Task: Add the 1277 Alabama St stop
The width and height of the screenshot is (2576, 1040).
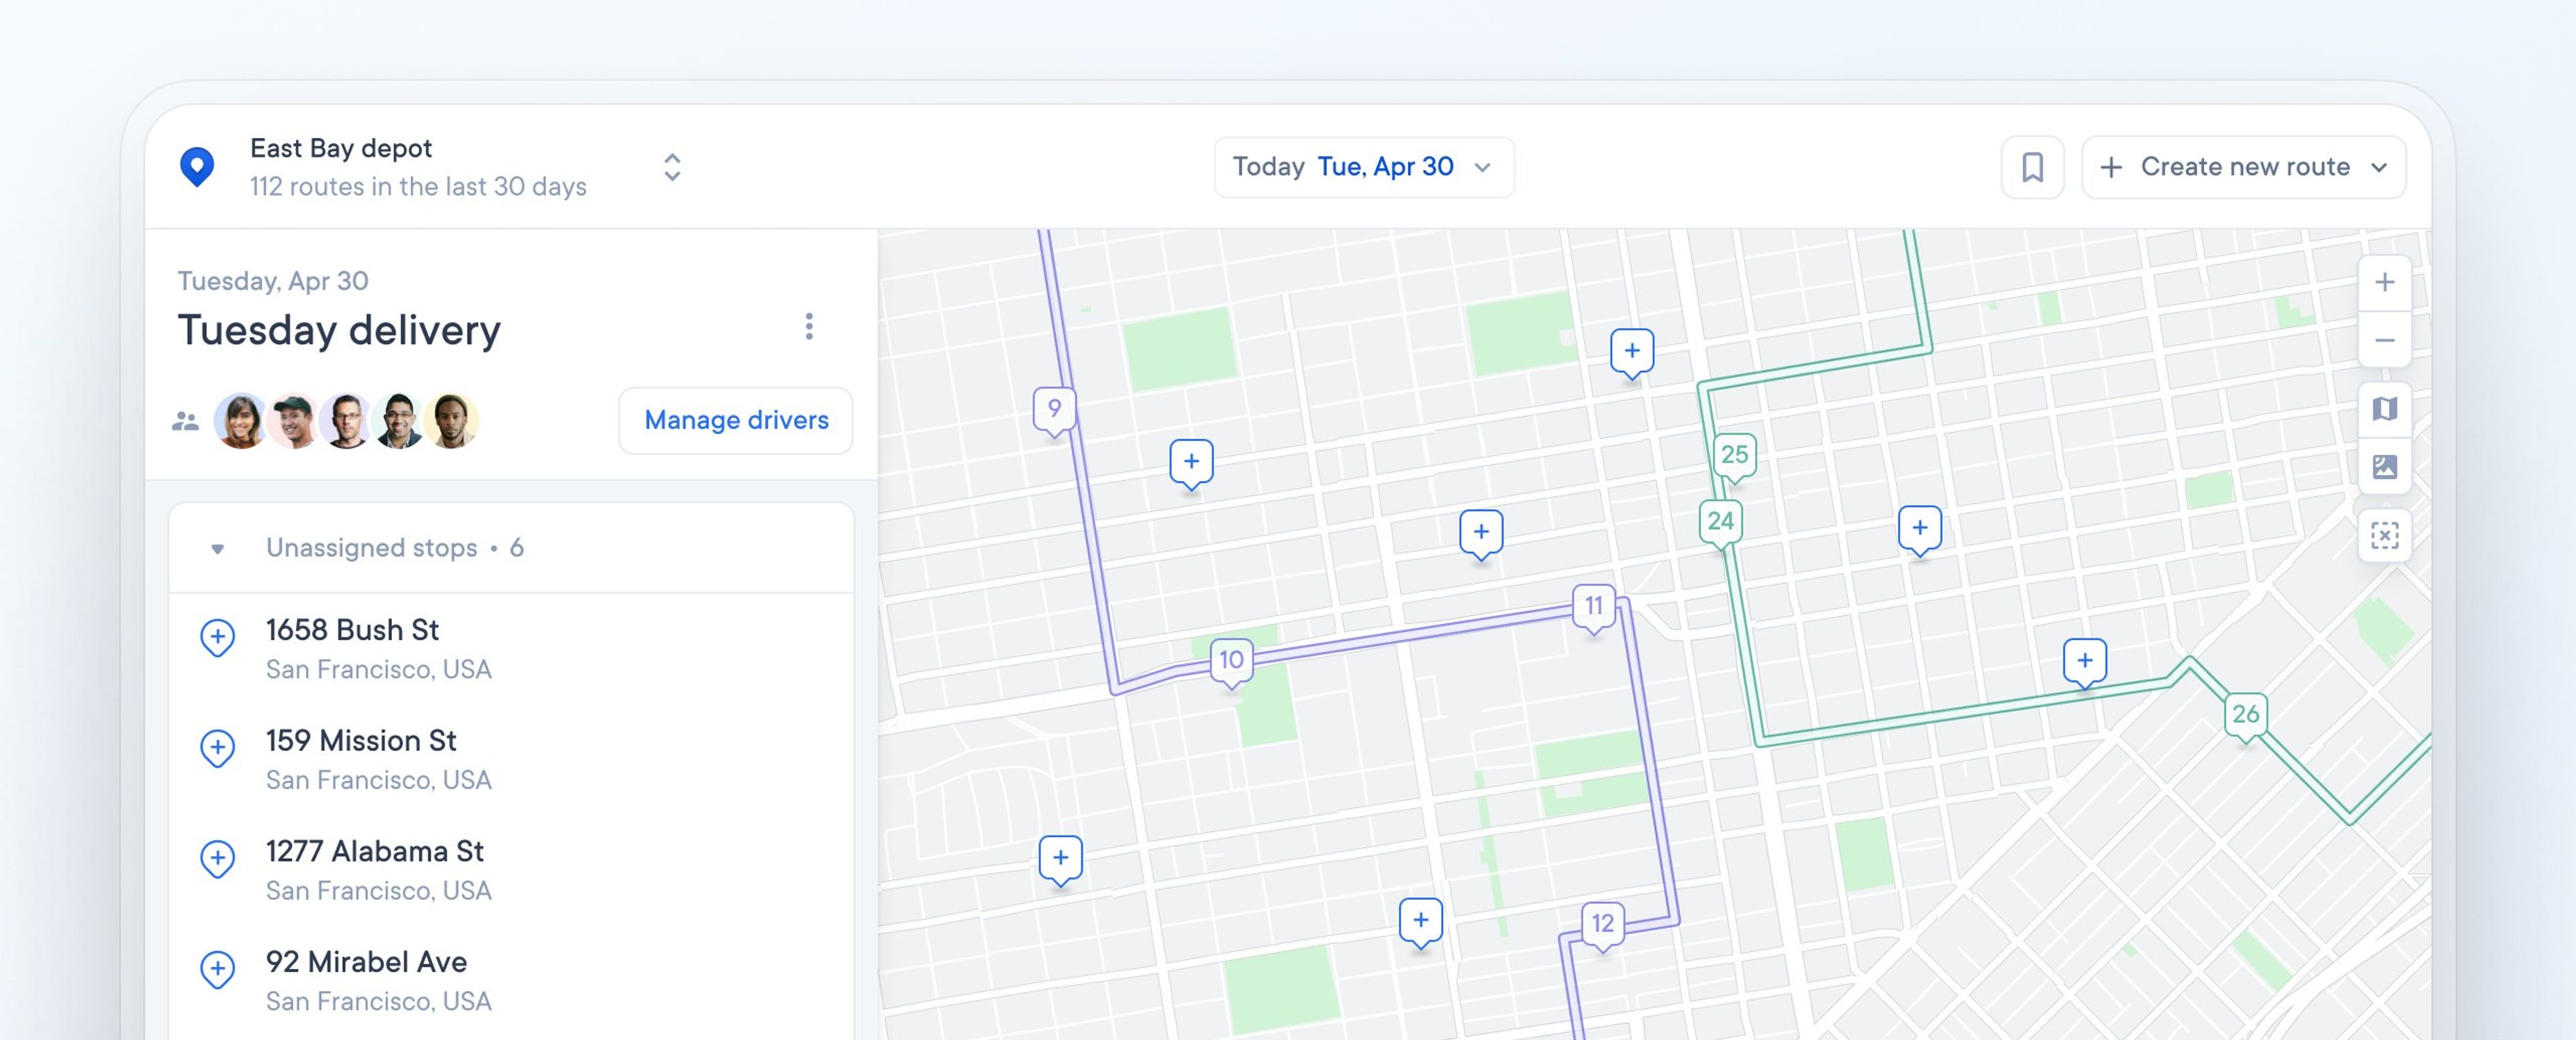Action: 217,858
